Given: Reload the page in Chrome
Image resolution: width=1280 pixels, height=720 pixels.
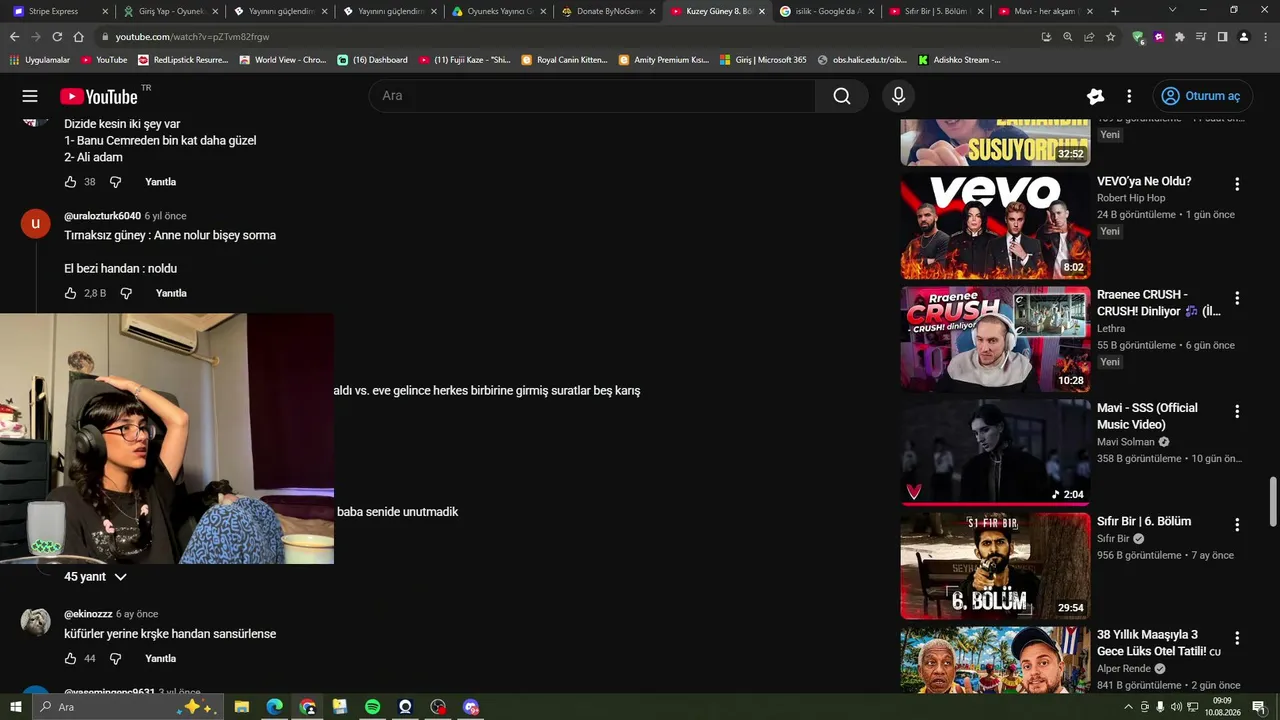Looking at the screenshot, I should 57,37.
